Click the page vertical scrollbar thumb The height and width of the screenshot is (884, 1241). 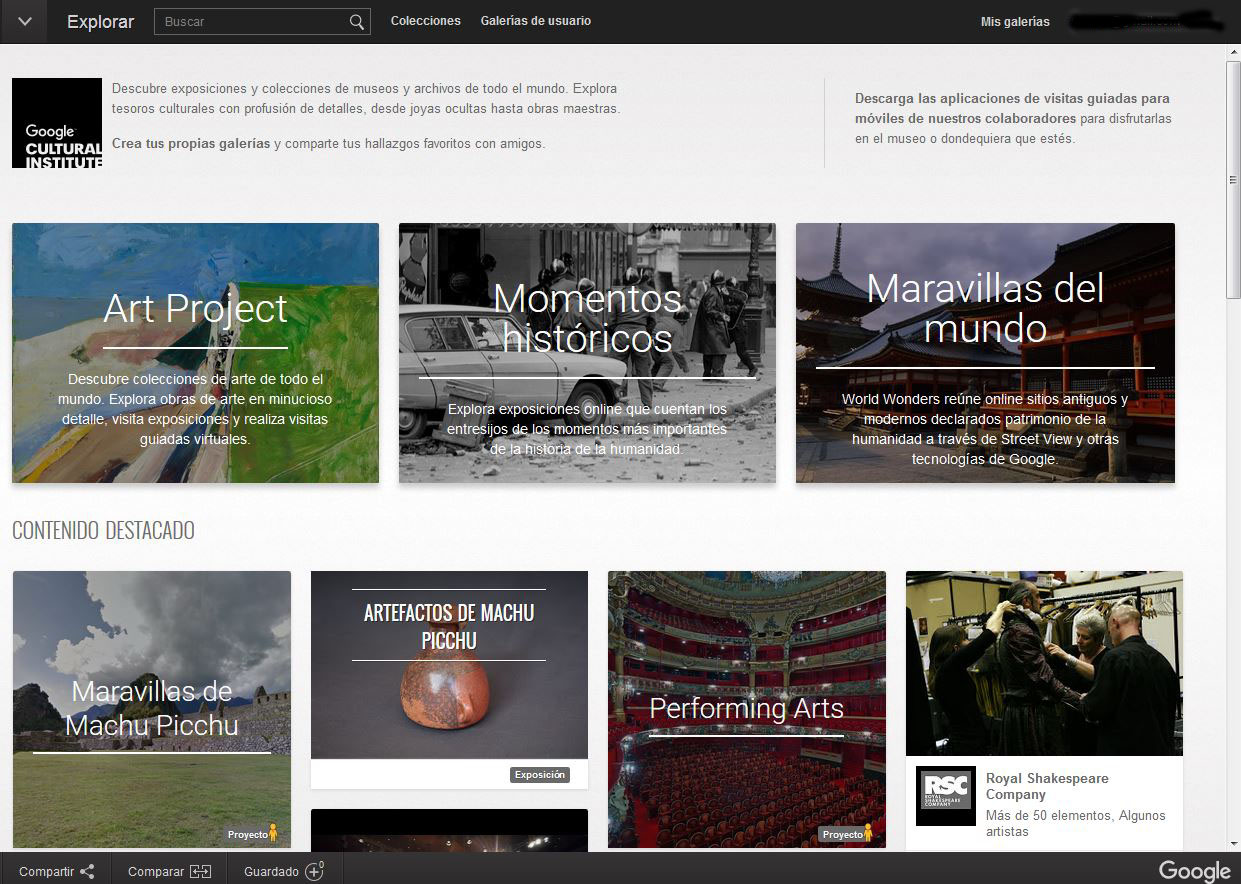click(1233, 180)
